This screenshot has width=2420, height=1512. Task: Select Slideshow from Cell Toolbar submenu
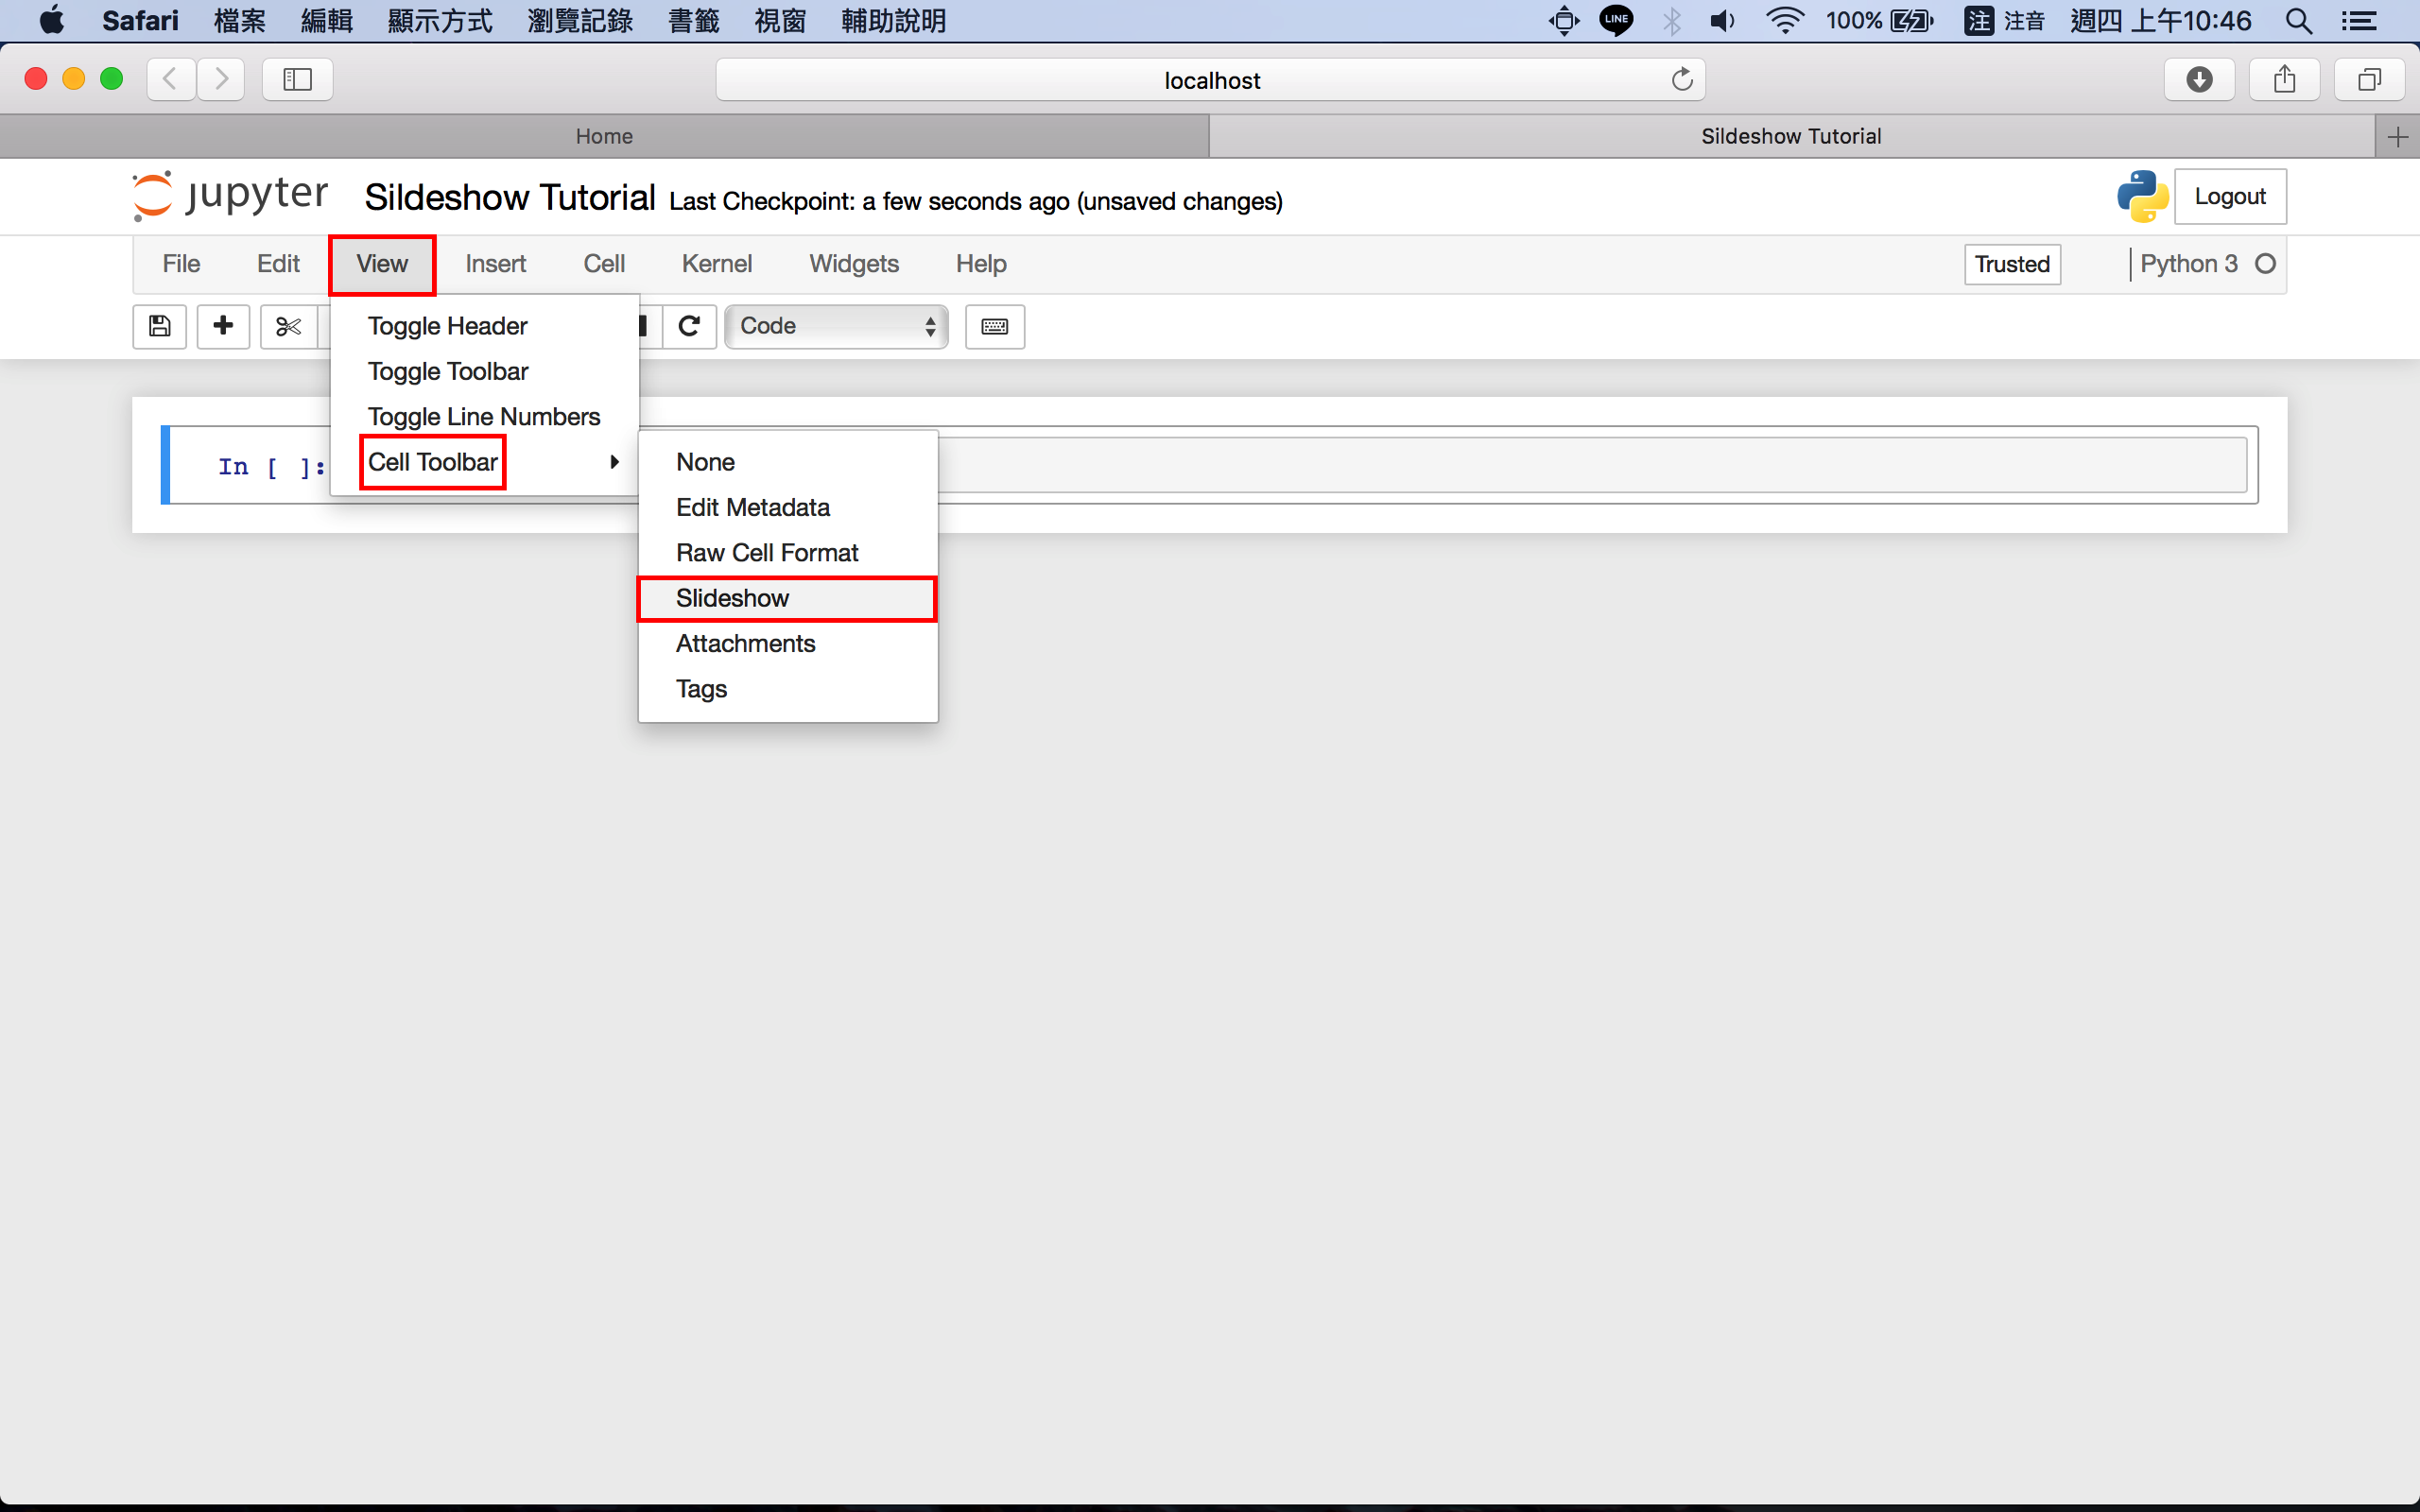pos(733,598)
